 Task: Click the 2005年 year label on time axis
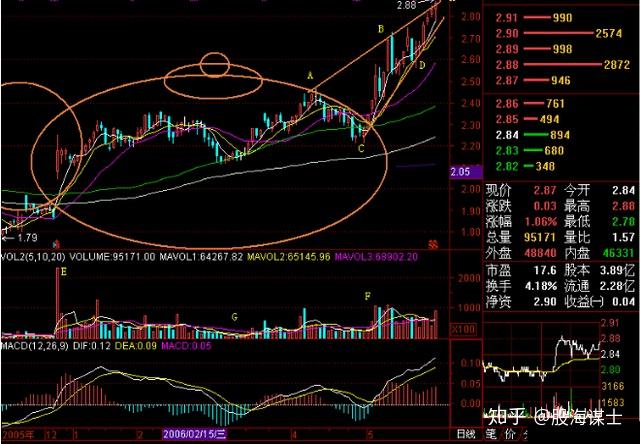pyautogui.click(x=18, y=434)
